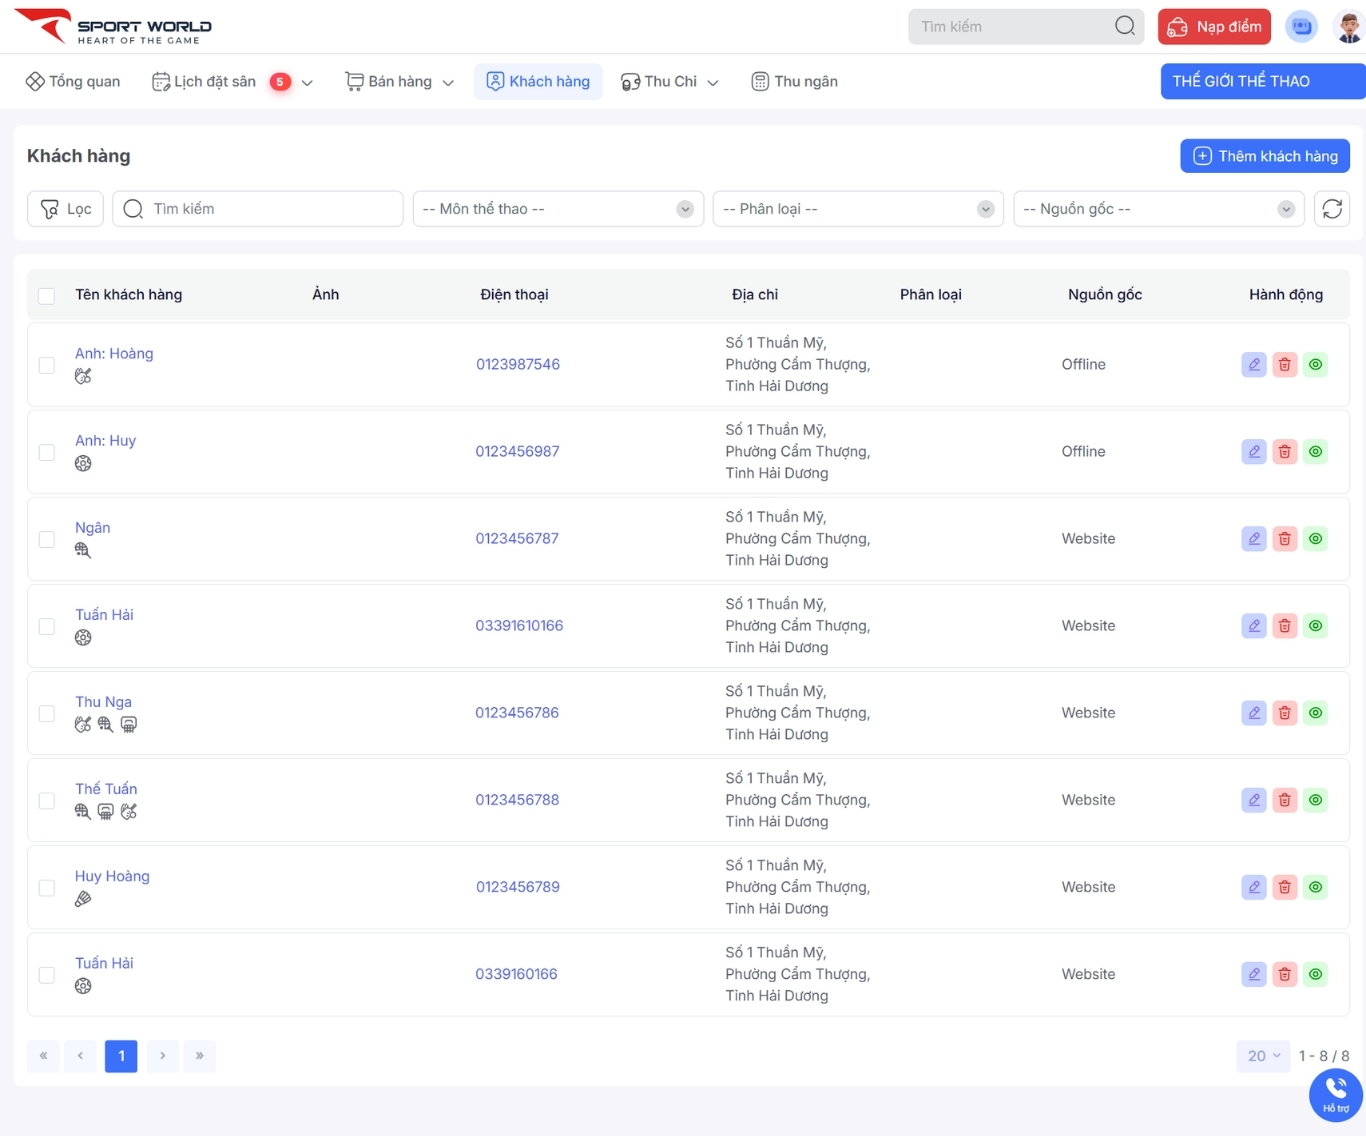Click delete trash icon for Ngân row
Viewport: 1366px width, 1136px height.
(1285, 539)
